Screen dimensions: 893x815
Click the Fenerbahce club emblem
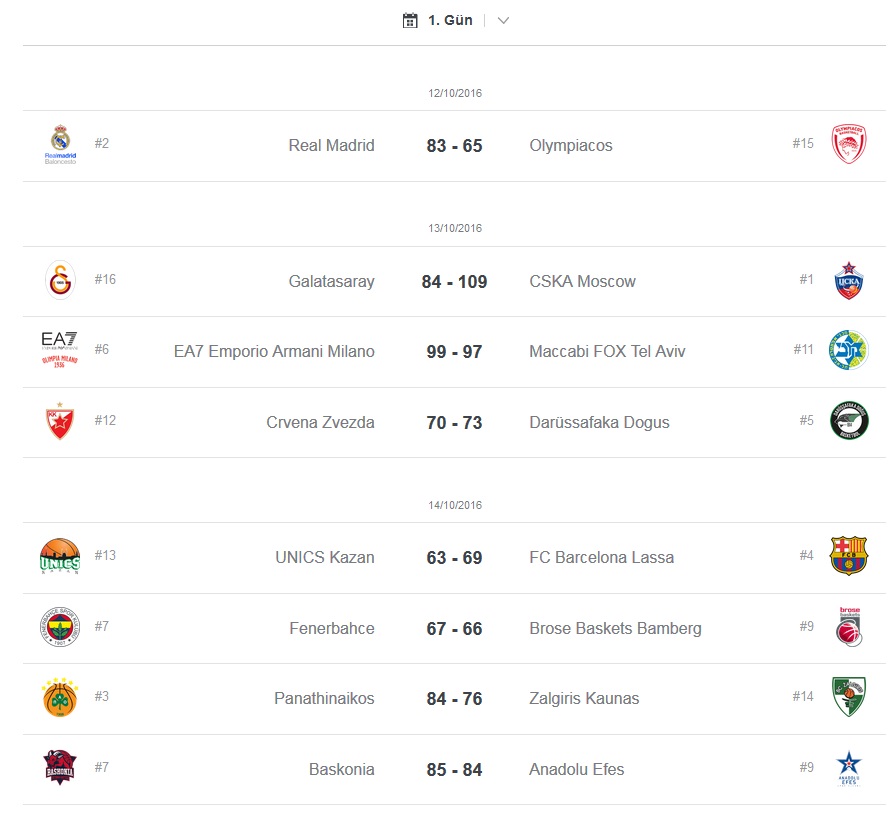click(x=60, y=626)
